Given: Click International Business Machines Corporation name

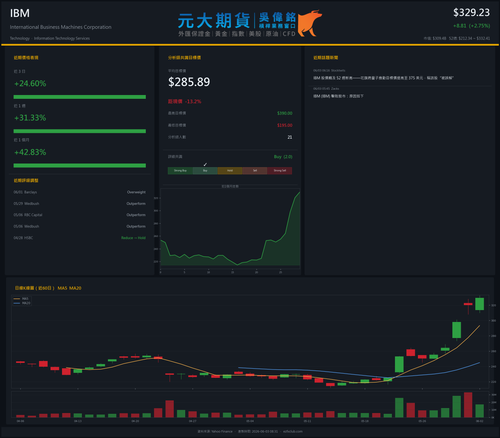Looking at the screenshot, I should click(x=61, y=27).
